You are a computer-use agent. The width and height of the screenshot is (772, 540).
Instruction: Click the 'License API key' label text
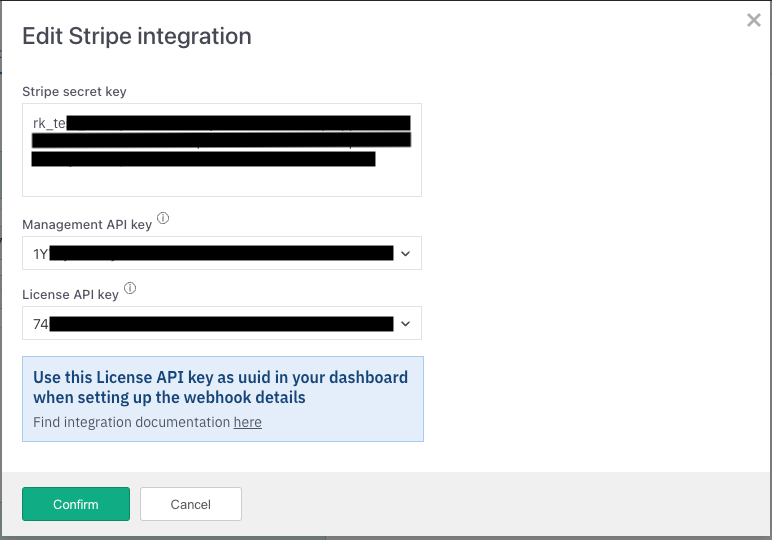coord(70,294)
